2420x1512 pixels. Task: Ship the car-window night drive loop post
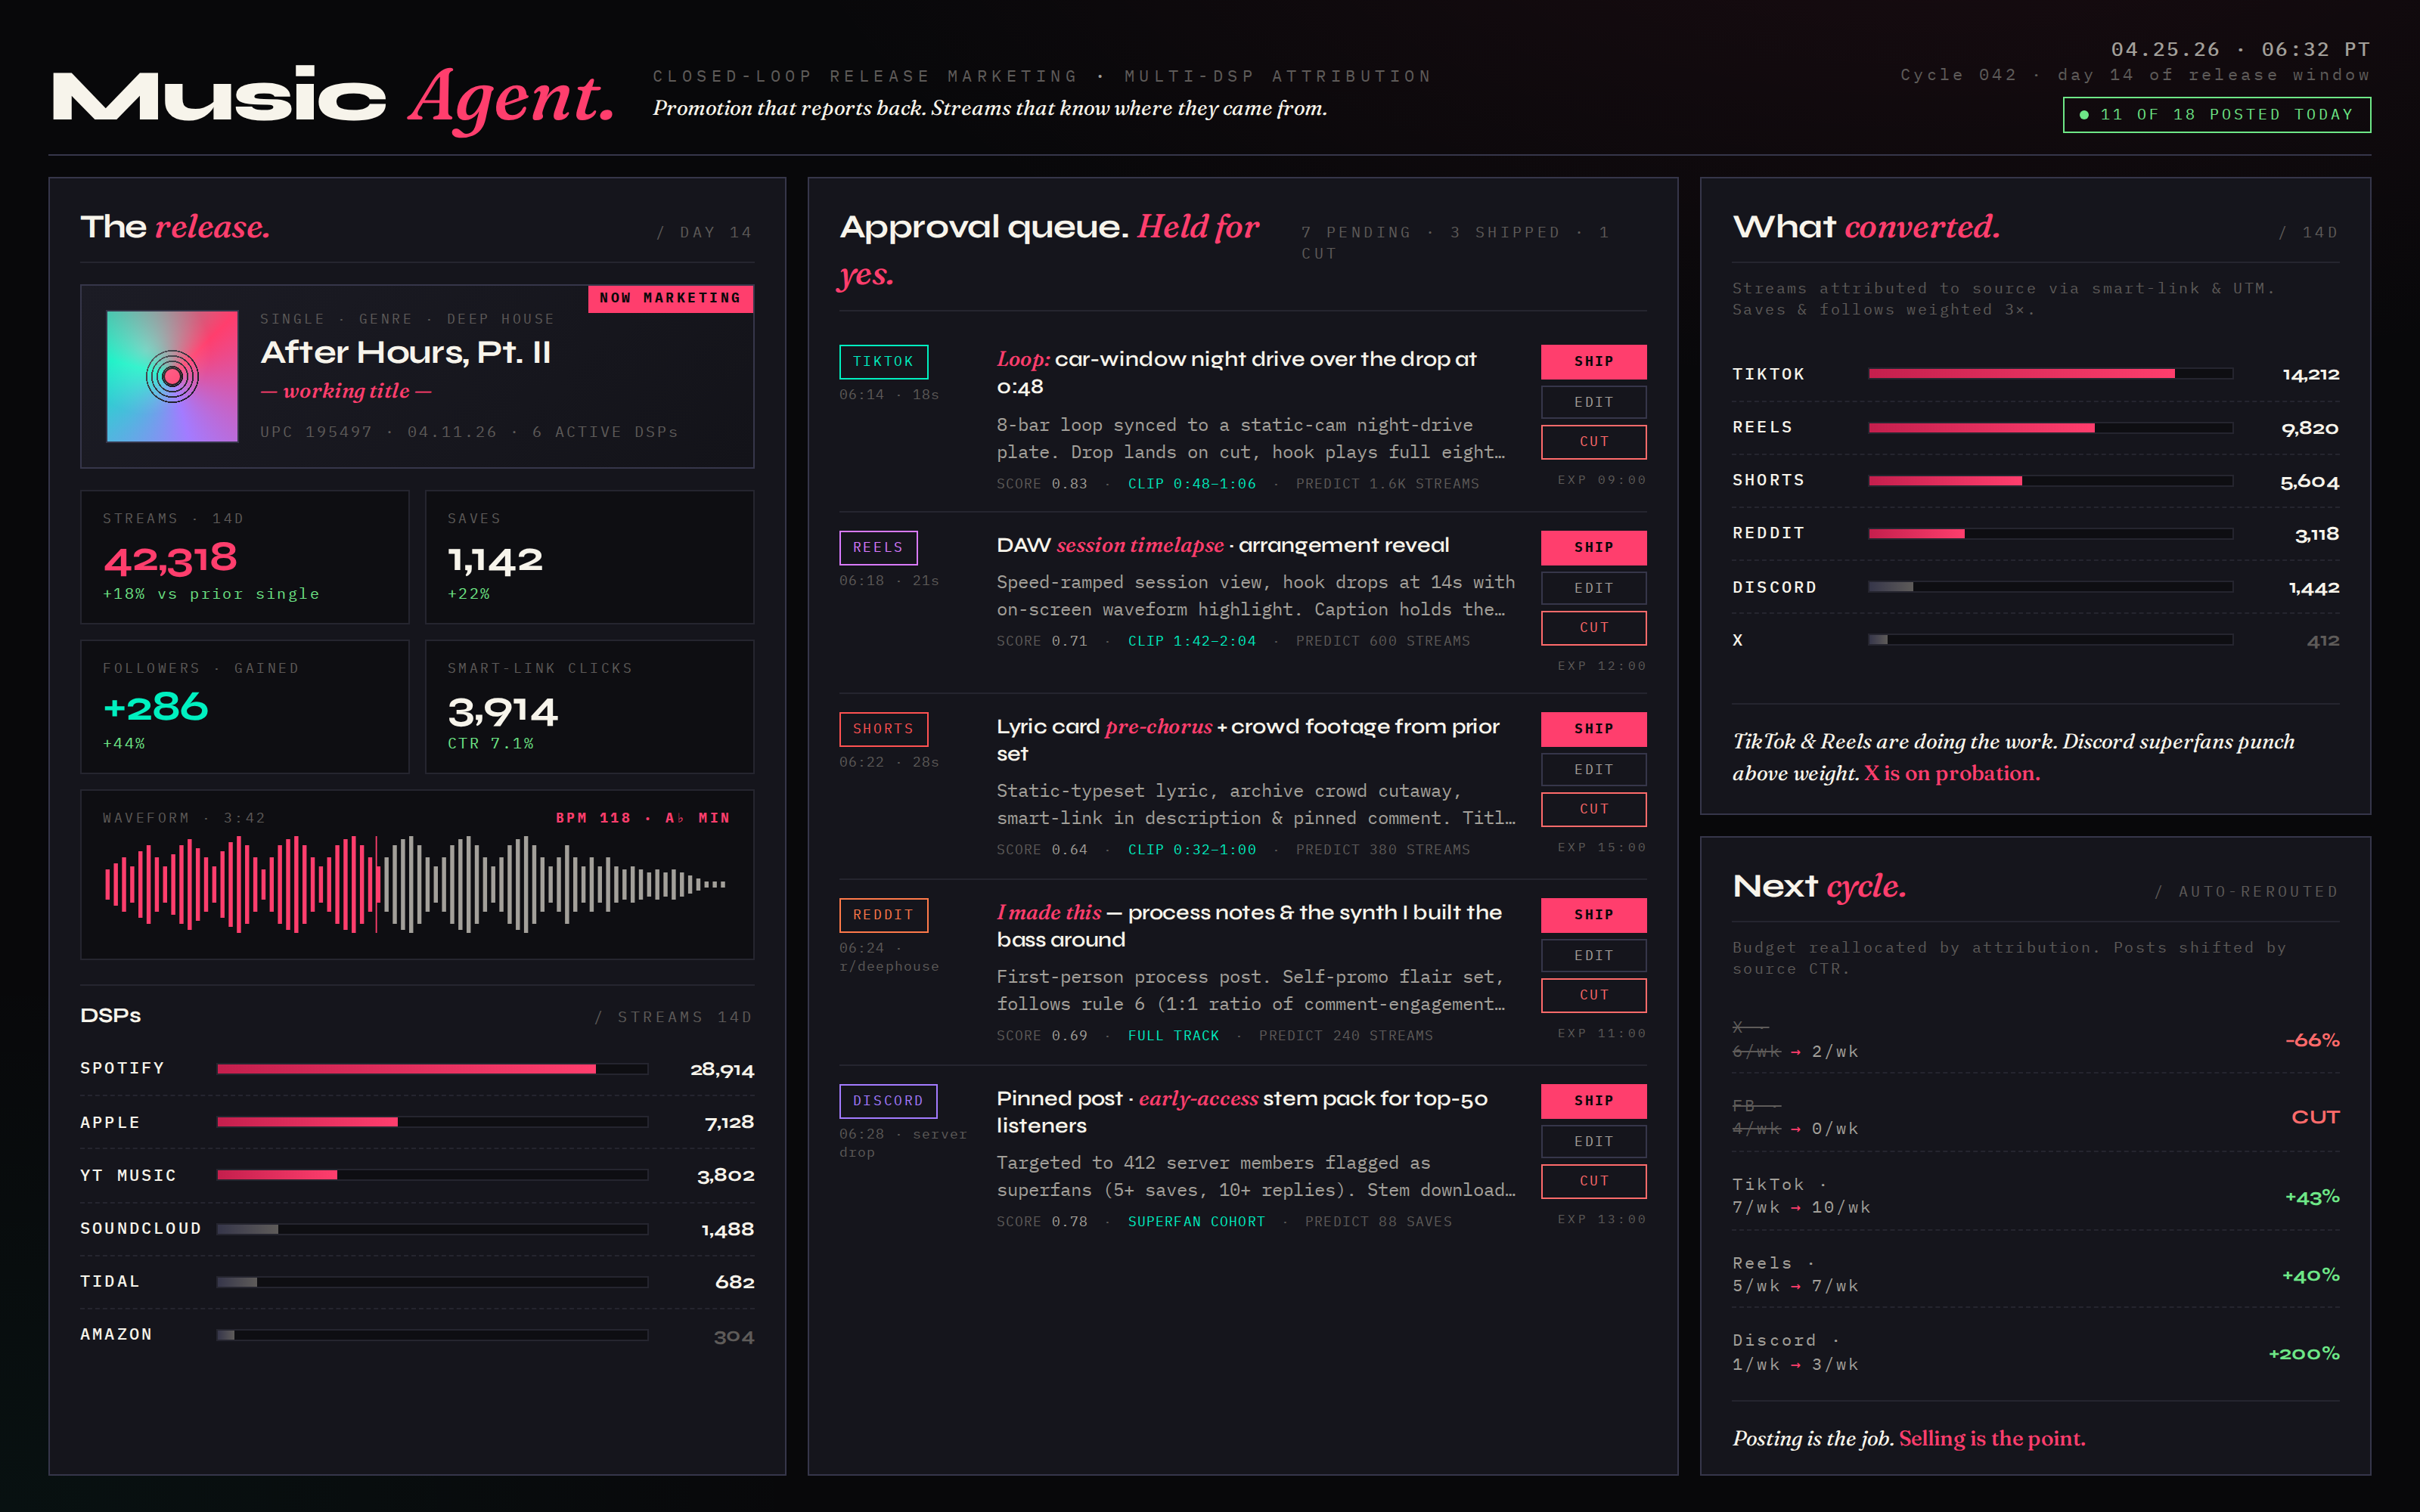pos(1593,361)
